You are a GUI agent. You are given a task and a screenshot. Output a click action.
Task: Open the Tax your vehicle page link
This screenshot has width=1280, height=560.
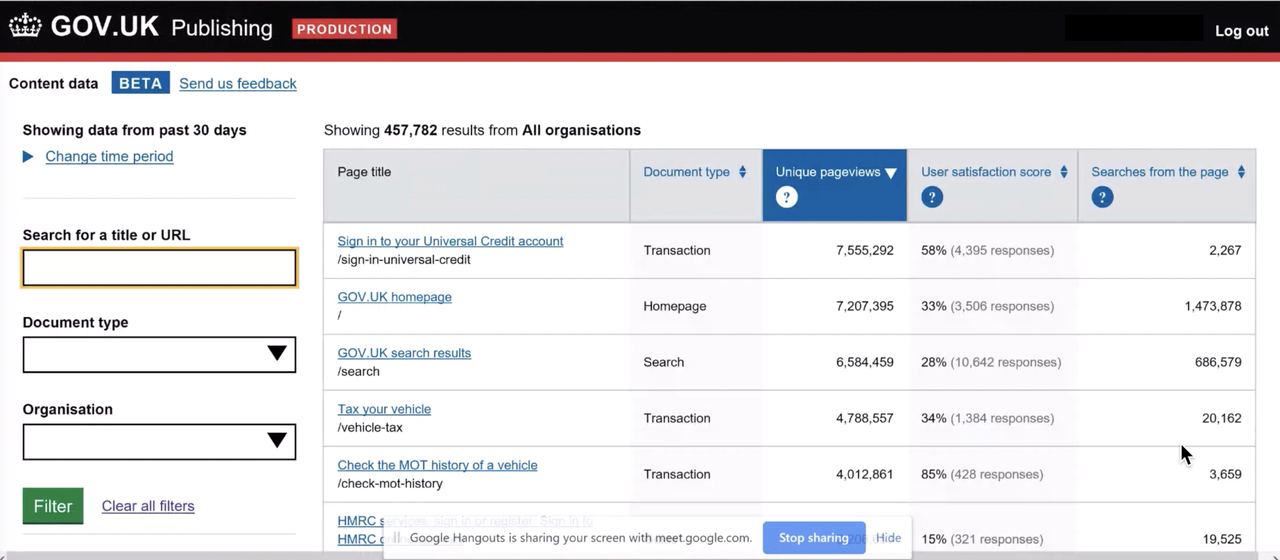click(x=384, y=409)
